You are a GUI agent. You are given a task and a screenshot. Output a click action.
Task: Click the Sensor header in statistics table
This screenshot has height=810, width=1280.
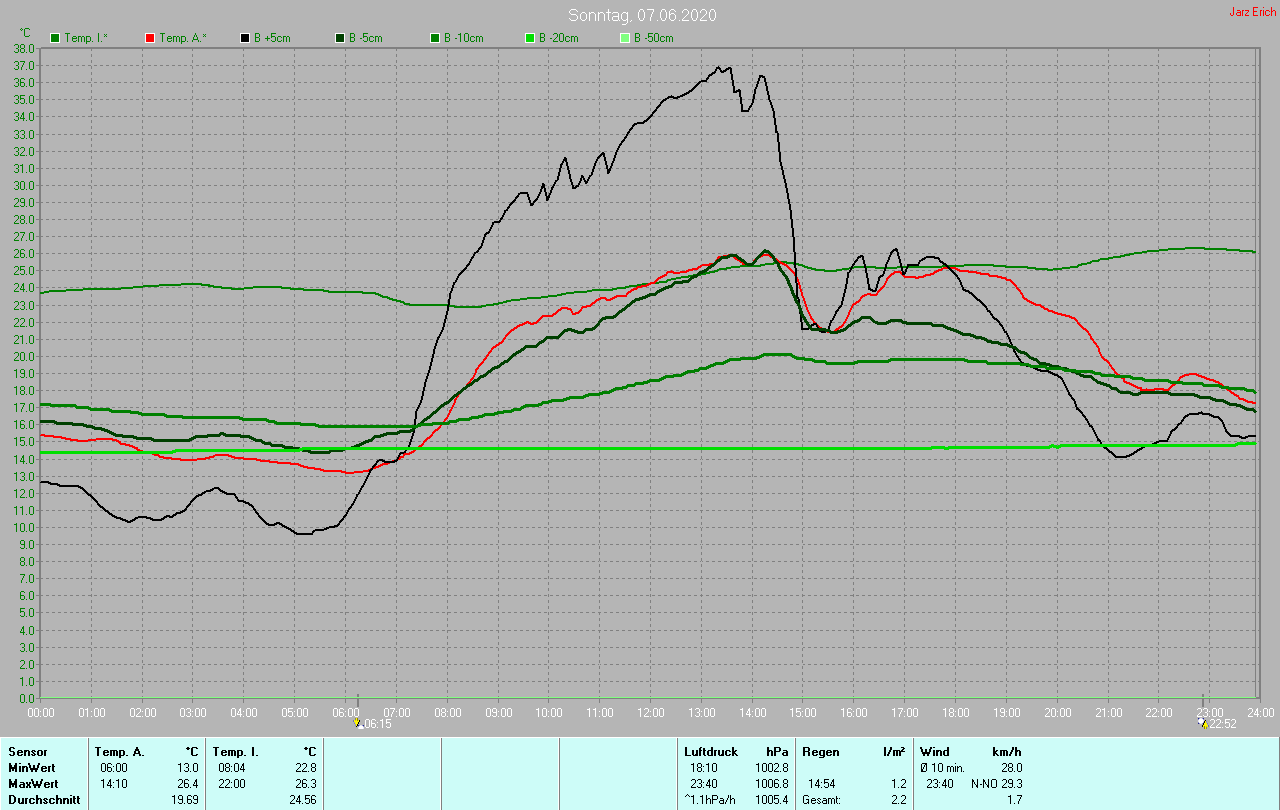27,751
